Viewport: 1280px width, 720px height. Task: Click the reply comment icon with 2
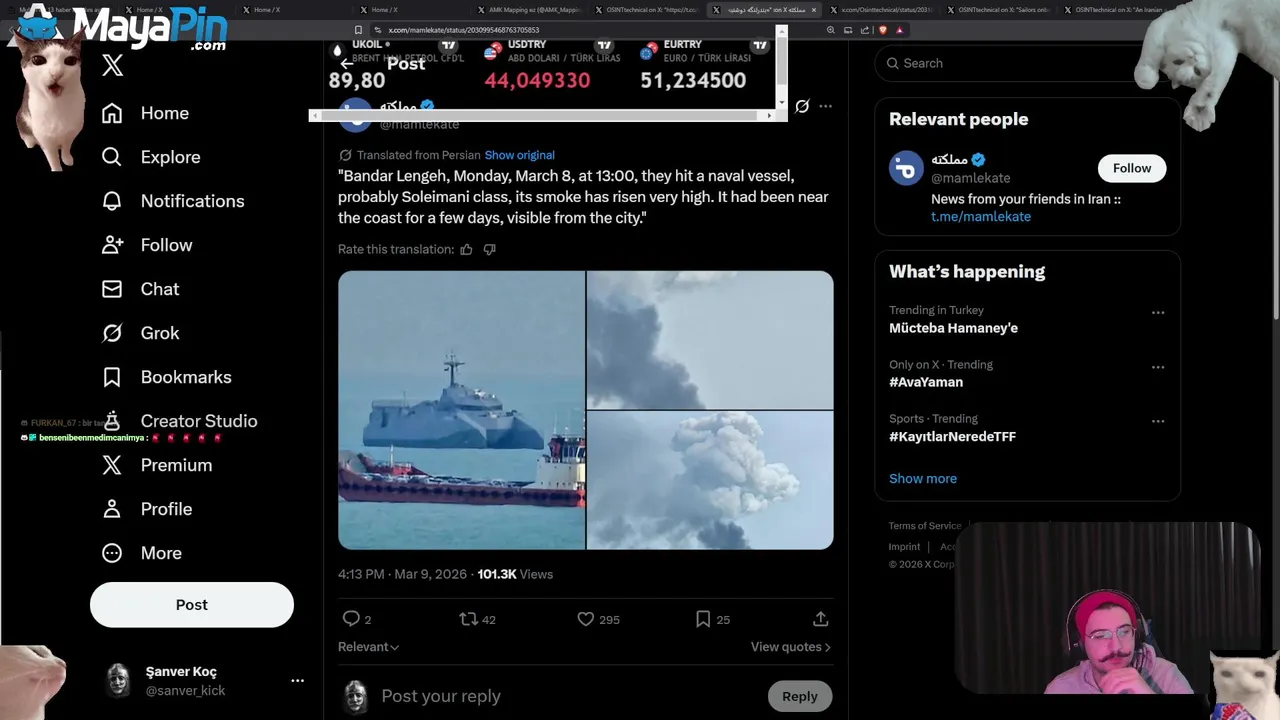tap(351, 619)
